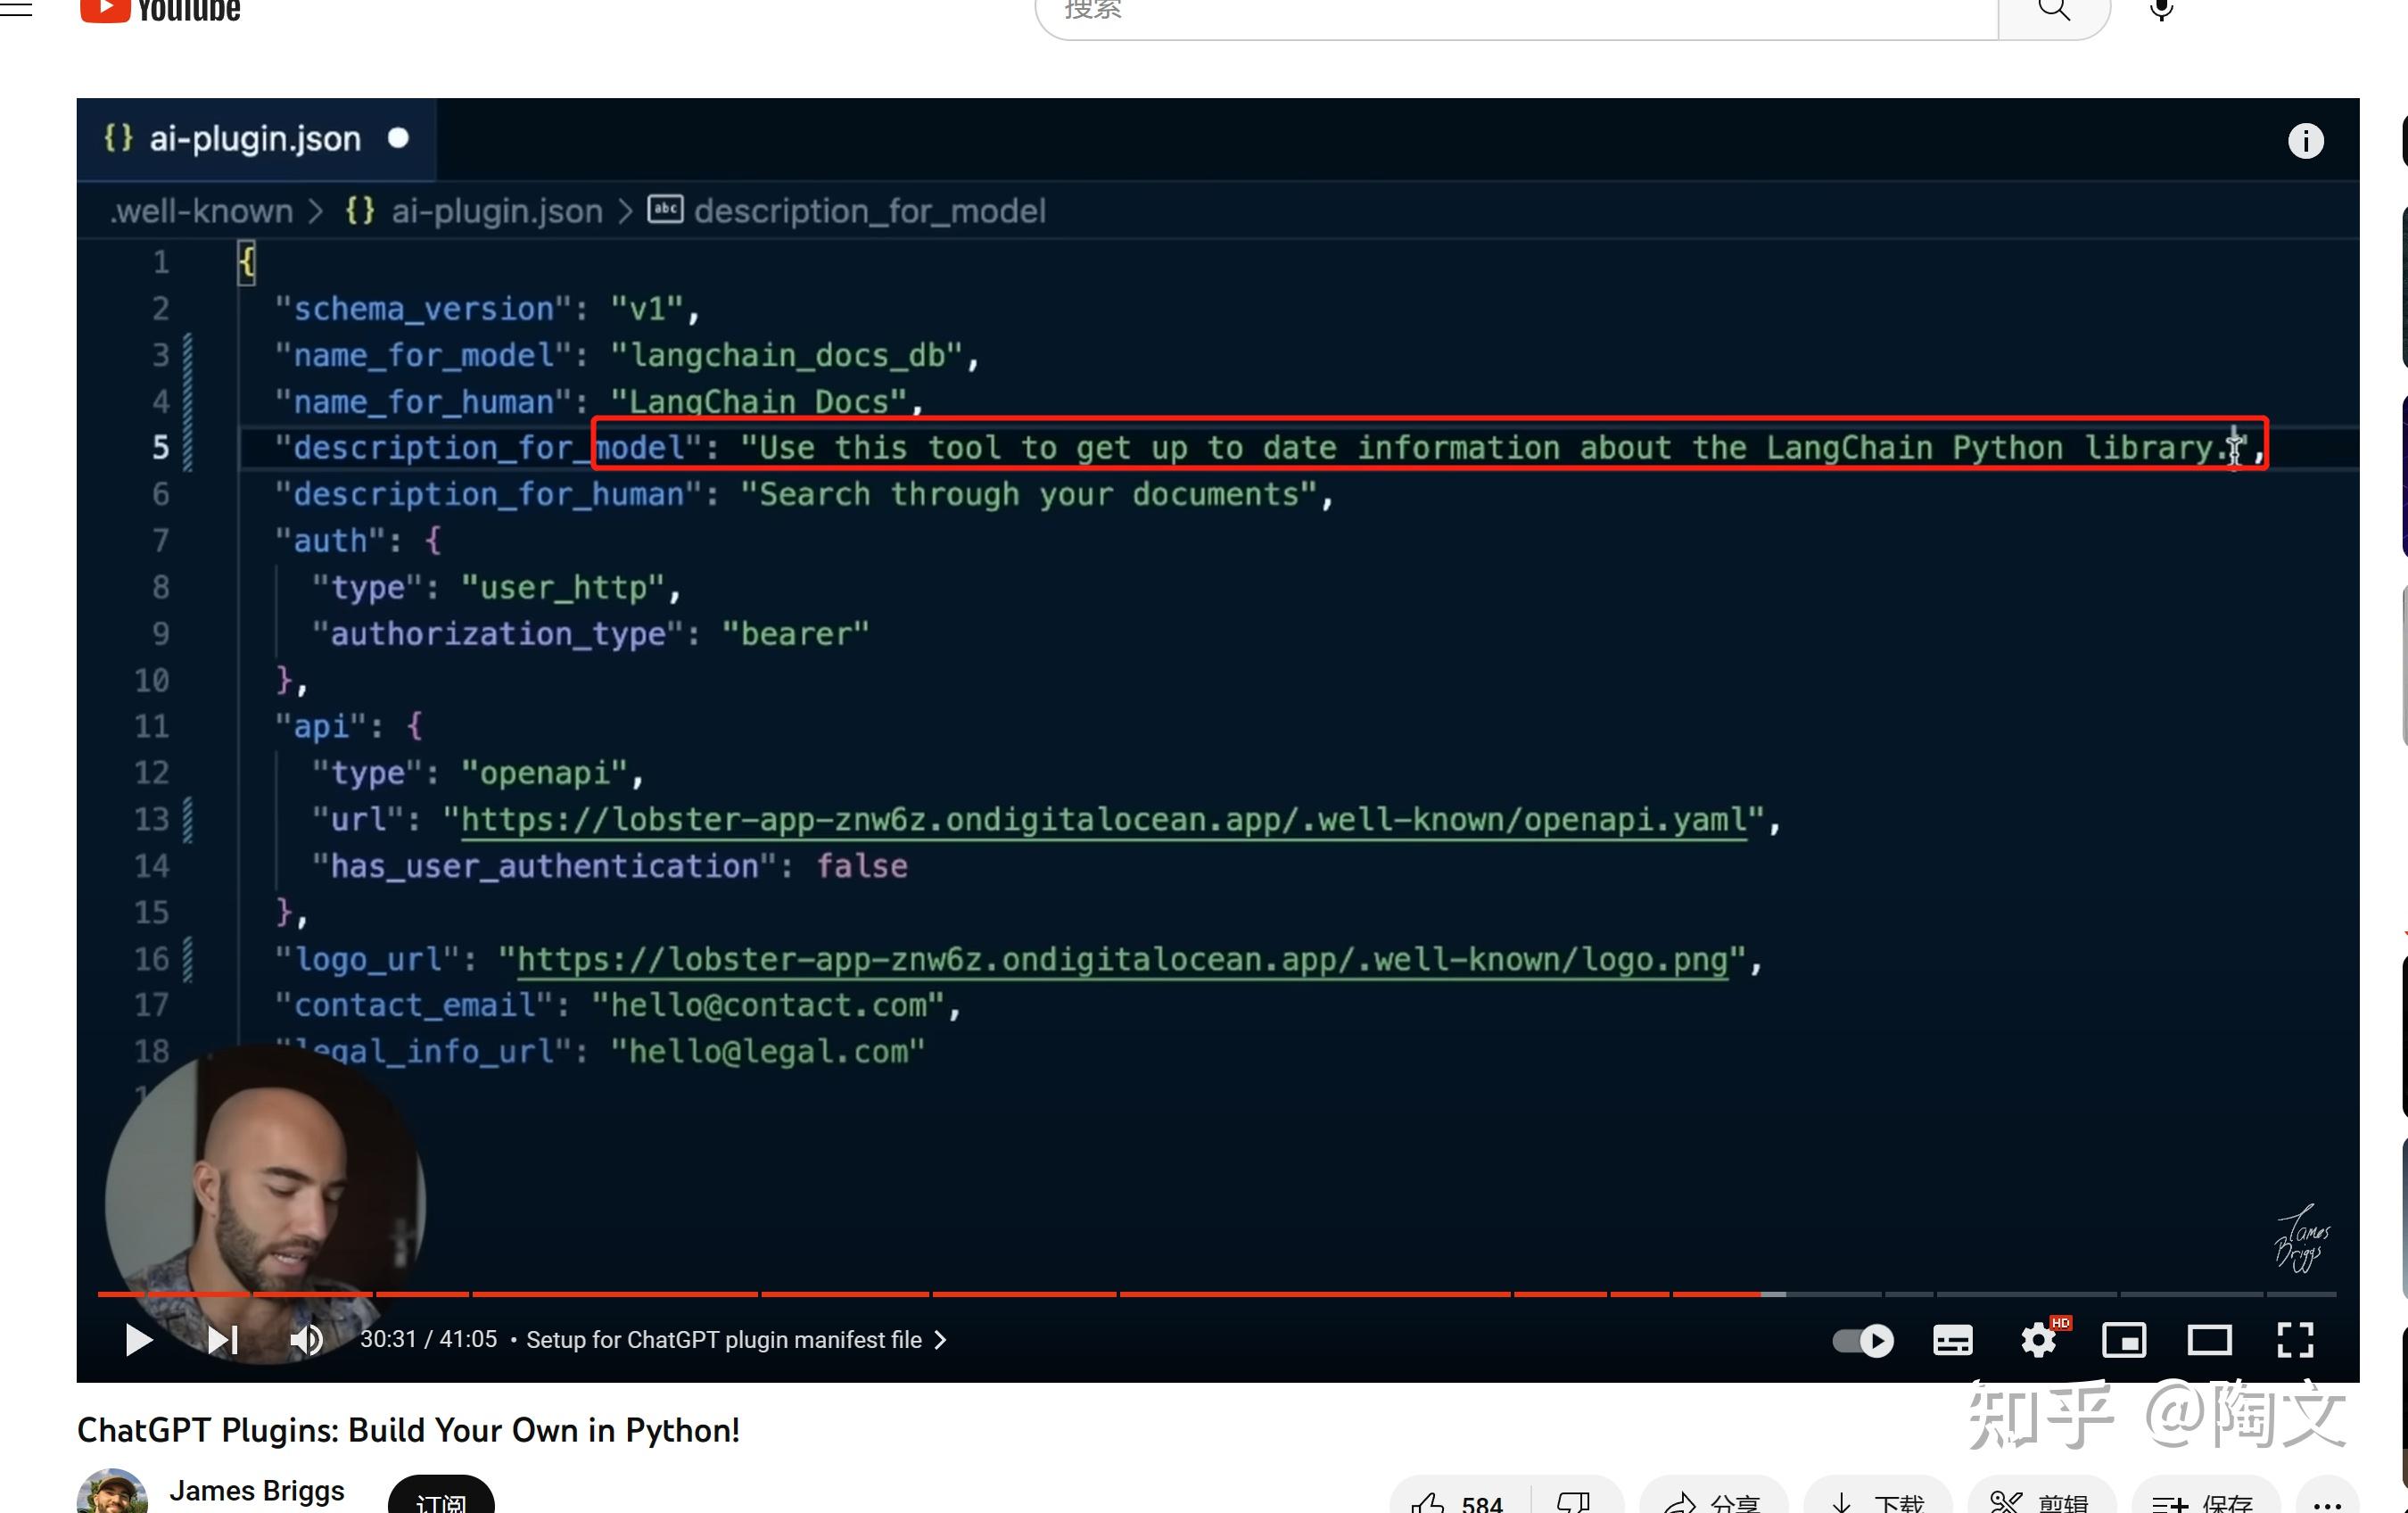Toggle the autoplay switch

(x=1863, y=1340)
